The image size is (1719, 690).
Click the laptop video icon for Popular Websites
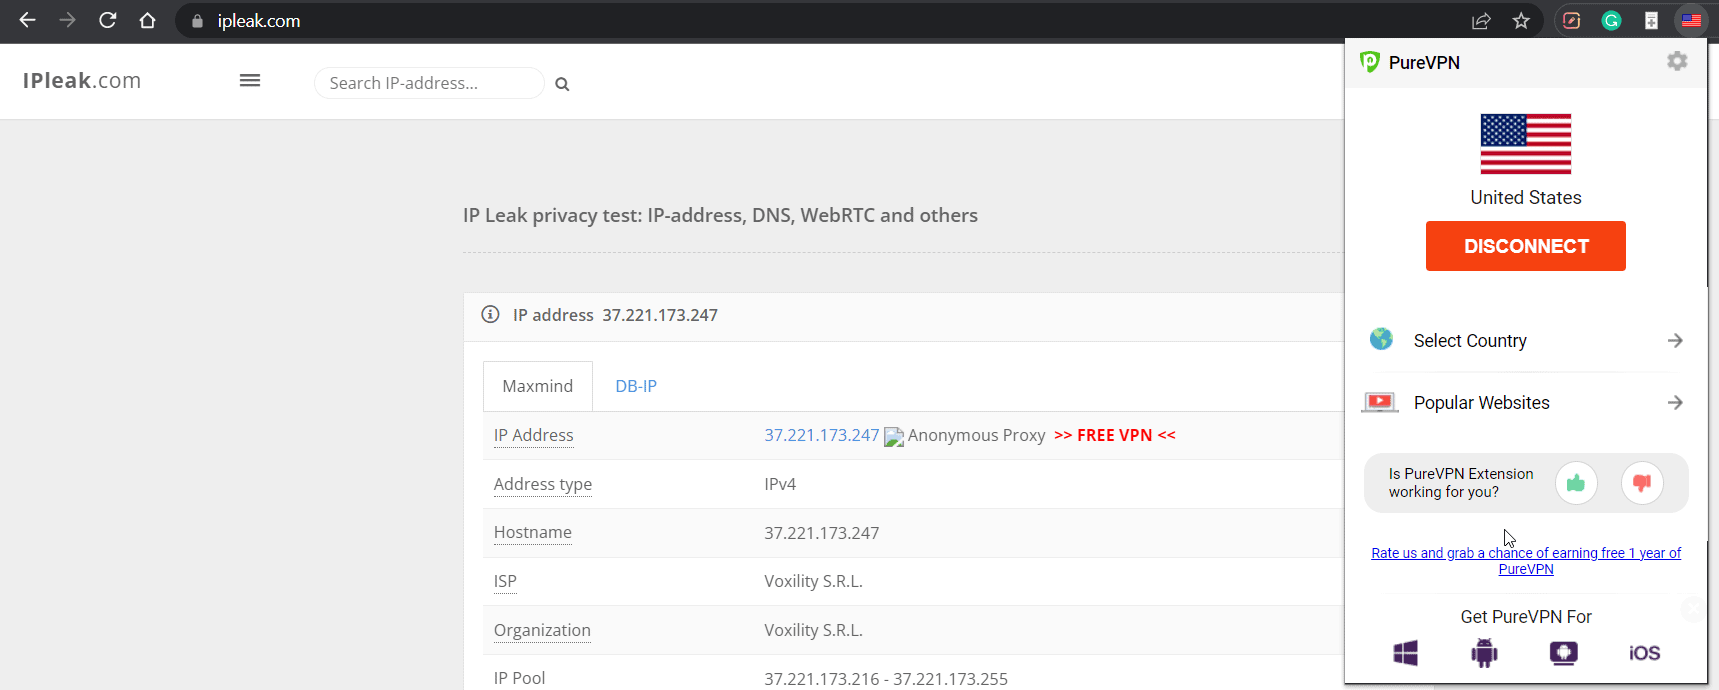[1380, 402]
